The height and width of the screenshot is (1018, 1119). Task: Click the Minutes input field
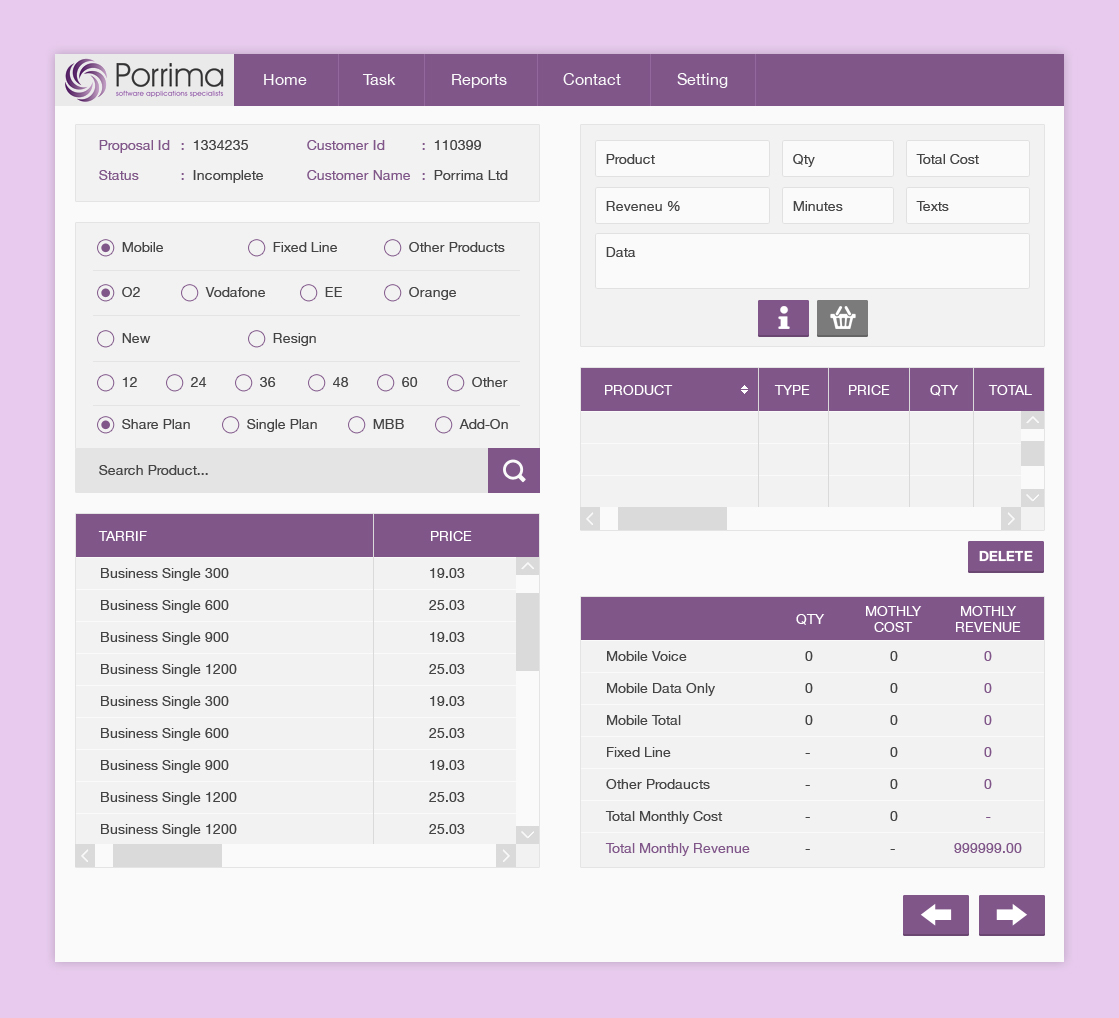point(838,206)
